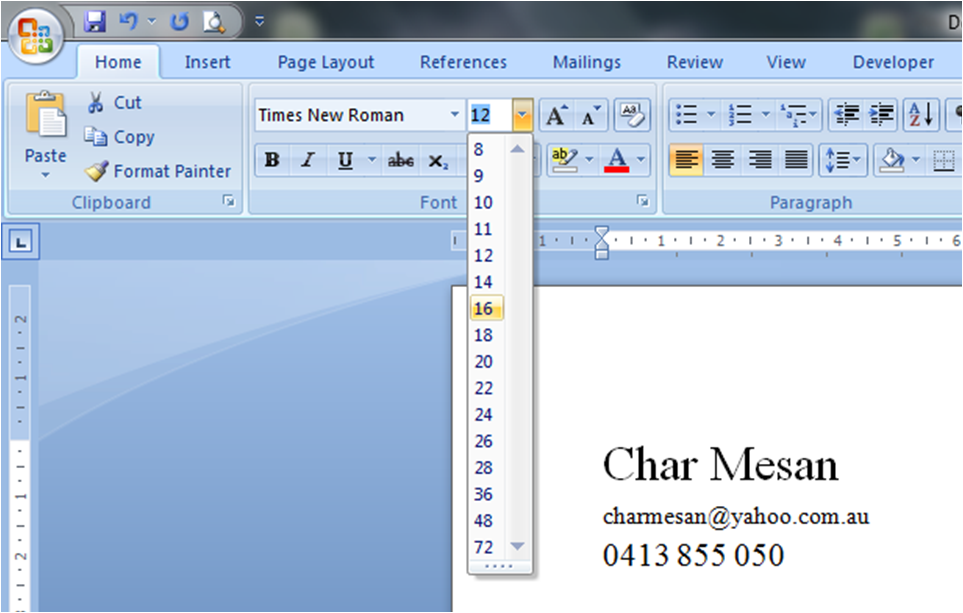Open Print Preview from Quick Access toolbar
Viewport: 963px width, 613px height.
pos(214,22)
